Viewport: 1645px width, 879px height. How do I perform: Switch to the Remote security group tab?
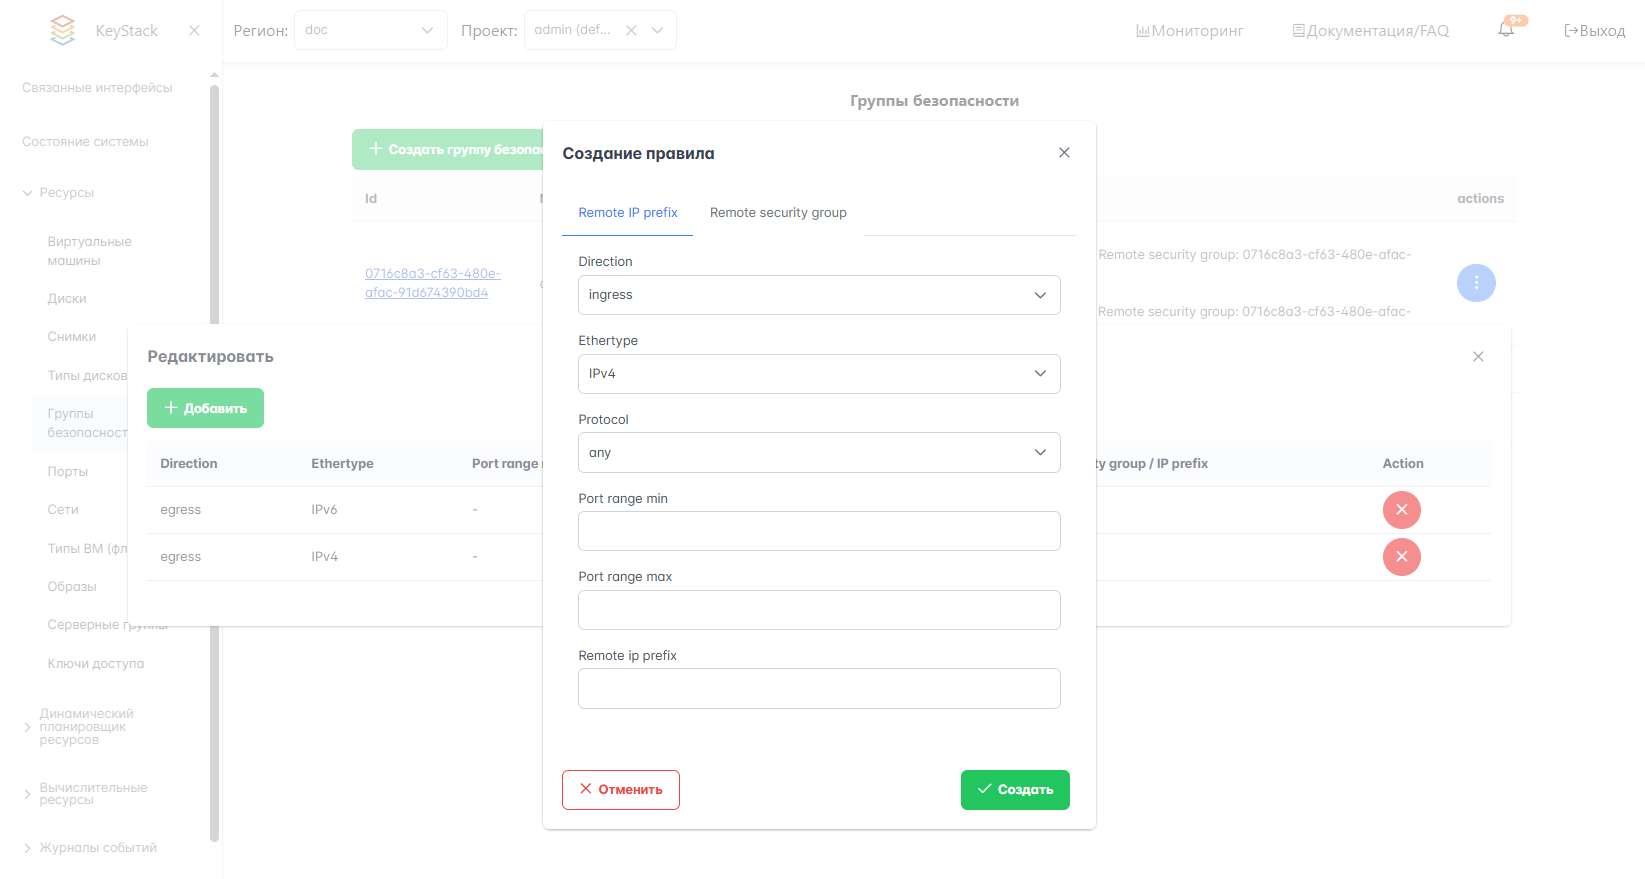point(778,213)
